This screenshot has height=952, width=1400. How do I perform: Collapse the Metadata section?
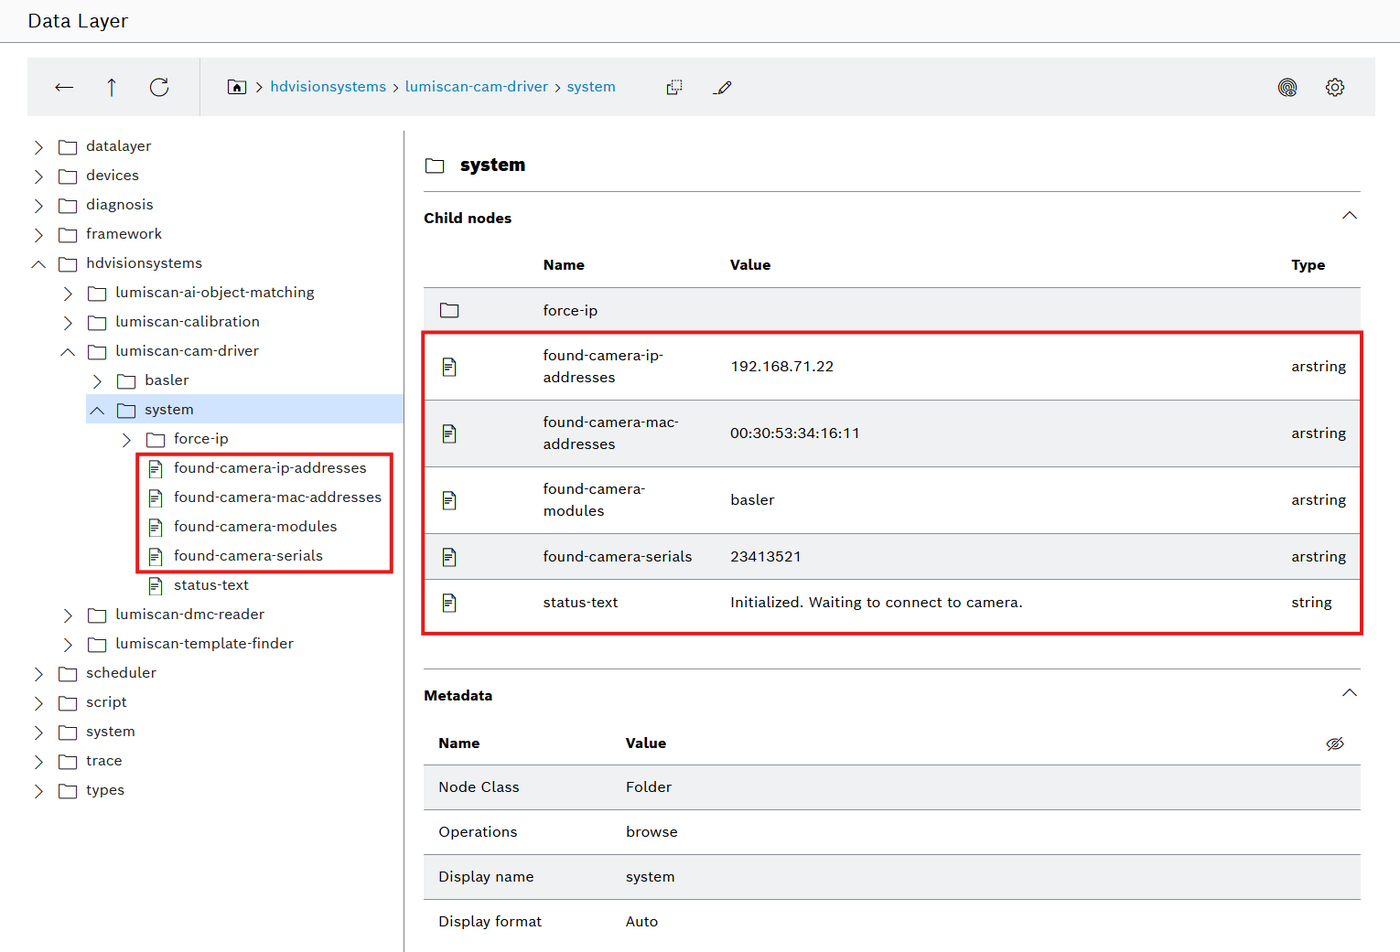point(1349,693)
